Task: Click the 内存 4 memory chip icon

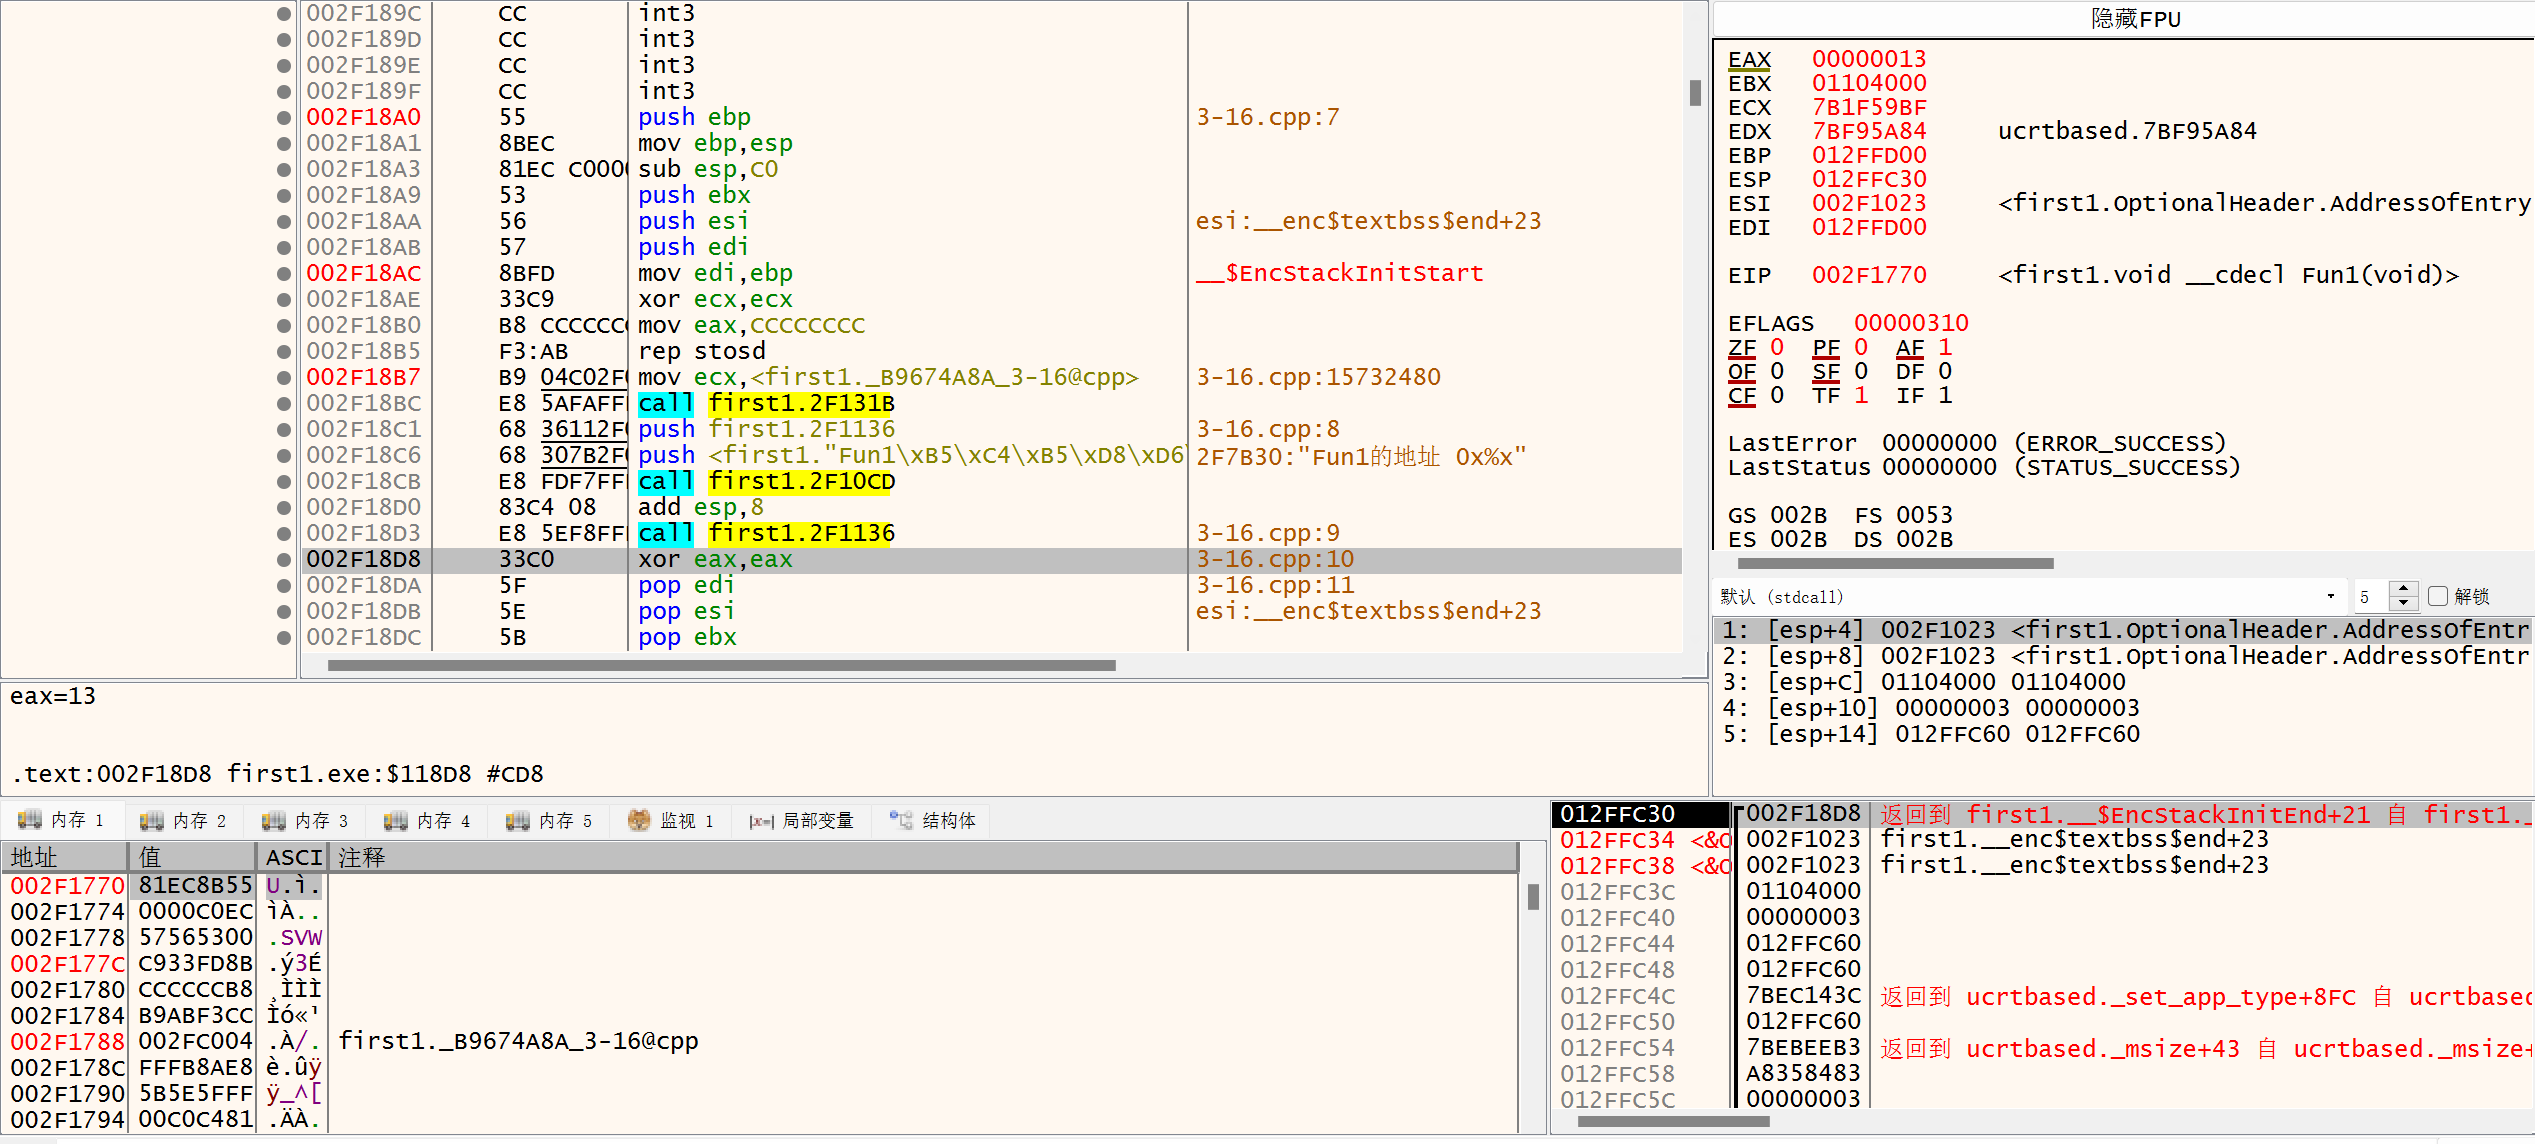Action: tap(395, 821)
